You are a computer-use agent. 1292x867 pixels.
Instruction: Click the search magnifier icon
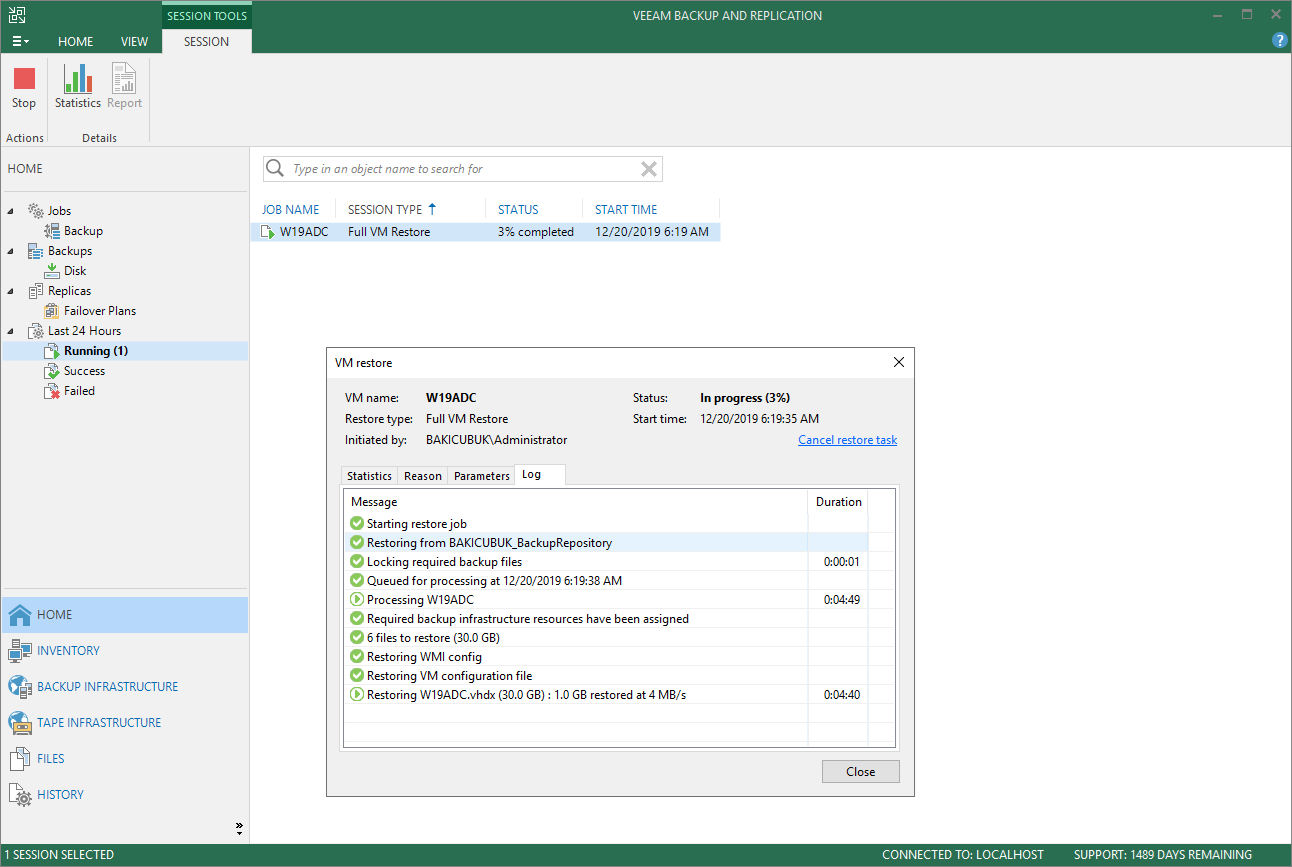pos(275,169)
